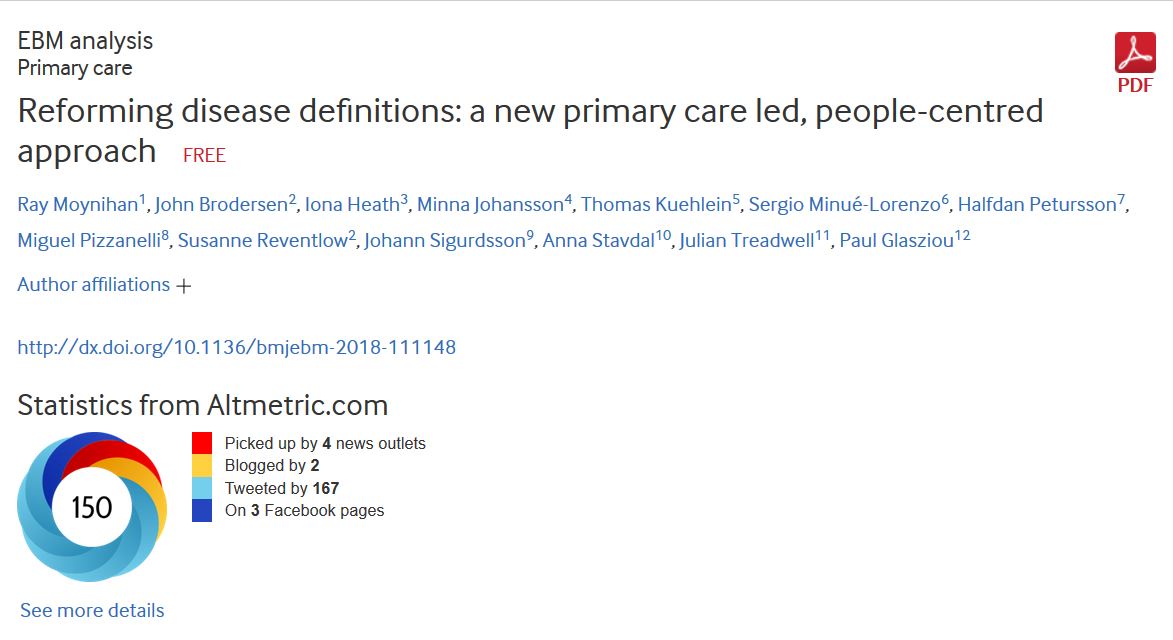Image resolution: width=1173 pixels, height=640 pixels.
Task: Click the yellow Blogged legend square
Action: pyautogui.click(x=202, y=465)
